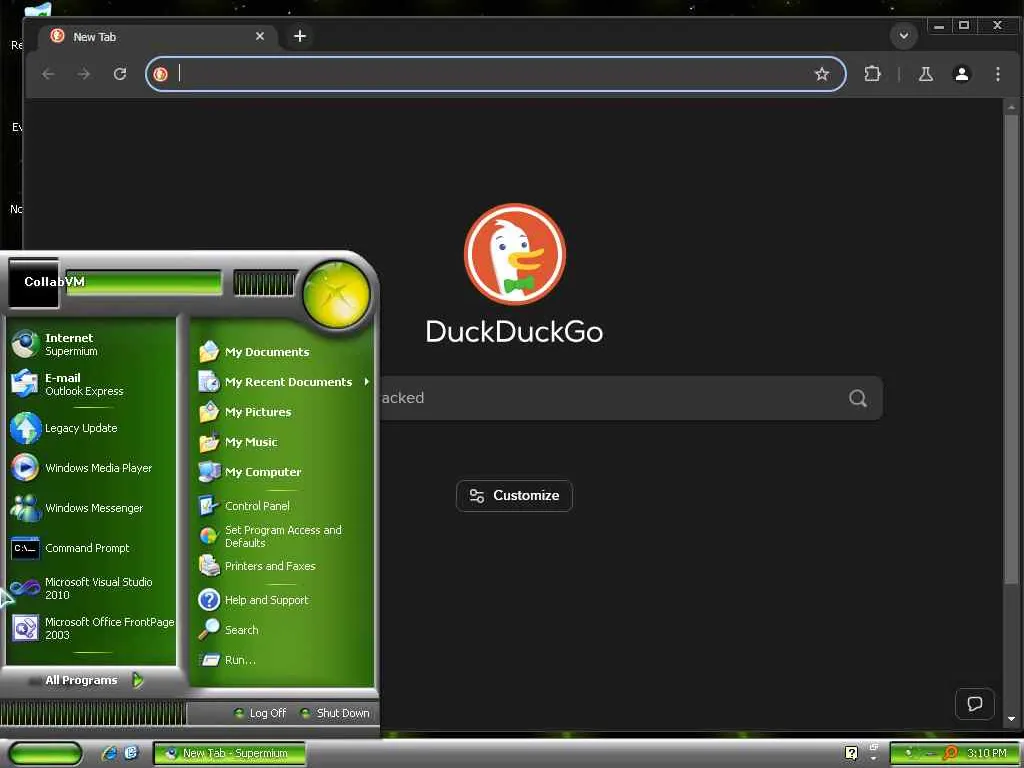The image size is (1024, 768).
Task: Open the browser three-dot menu
Action: click(x=997, y=74)
